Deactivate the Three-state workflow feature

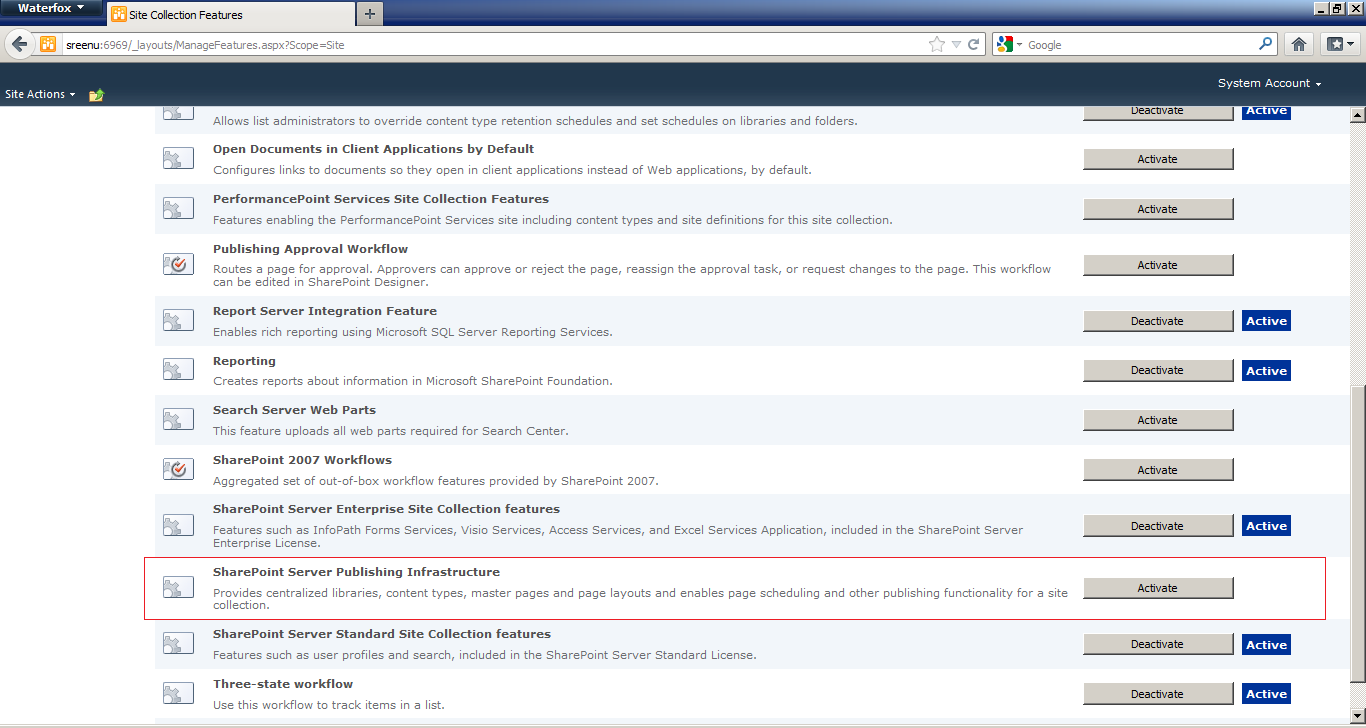point(1158,694)
